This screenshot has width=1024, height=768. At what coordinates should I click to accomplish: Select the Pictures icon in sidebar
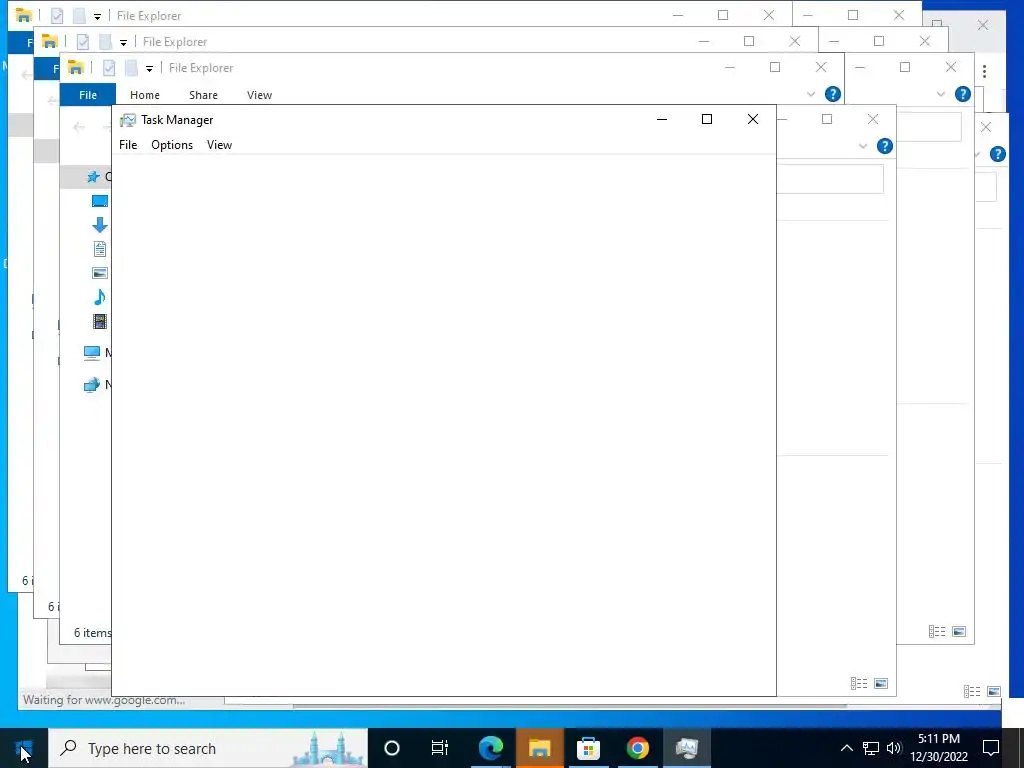(x=100, y=273)
